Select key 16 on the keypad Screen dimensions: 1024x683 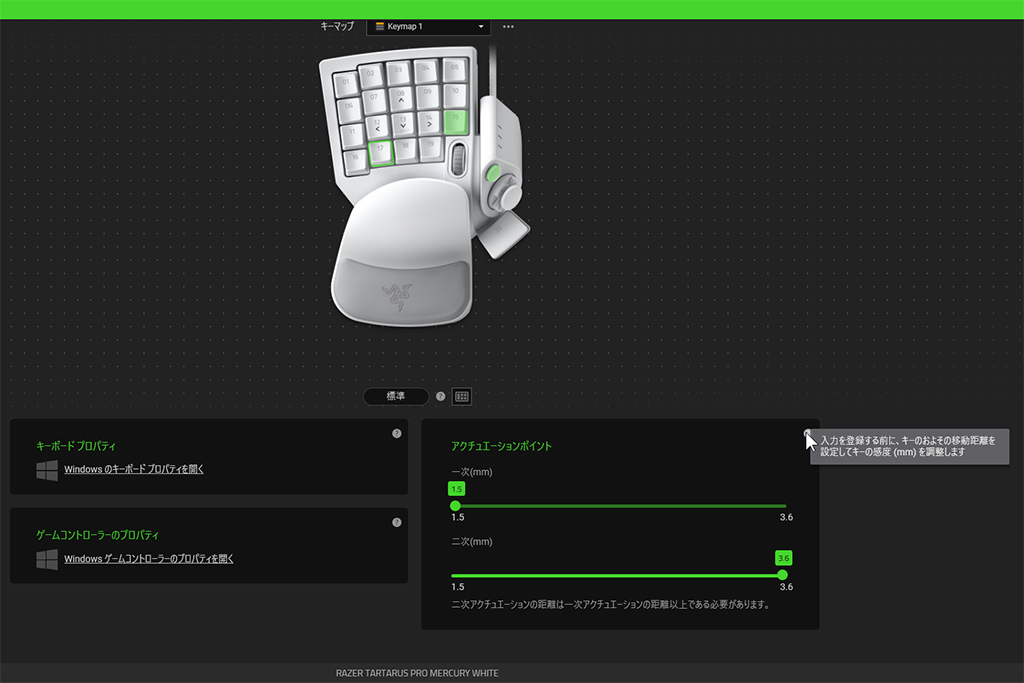(356, 160)
